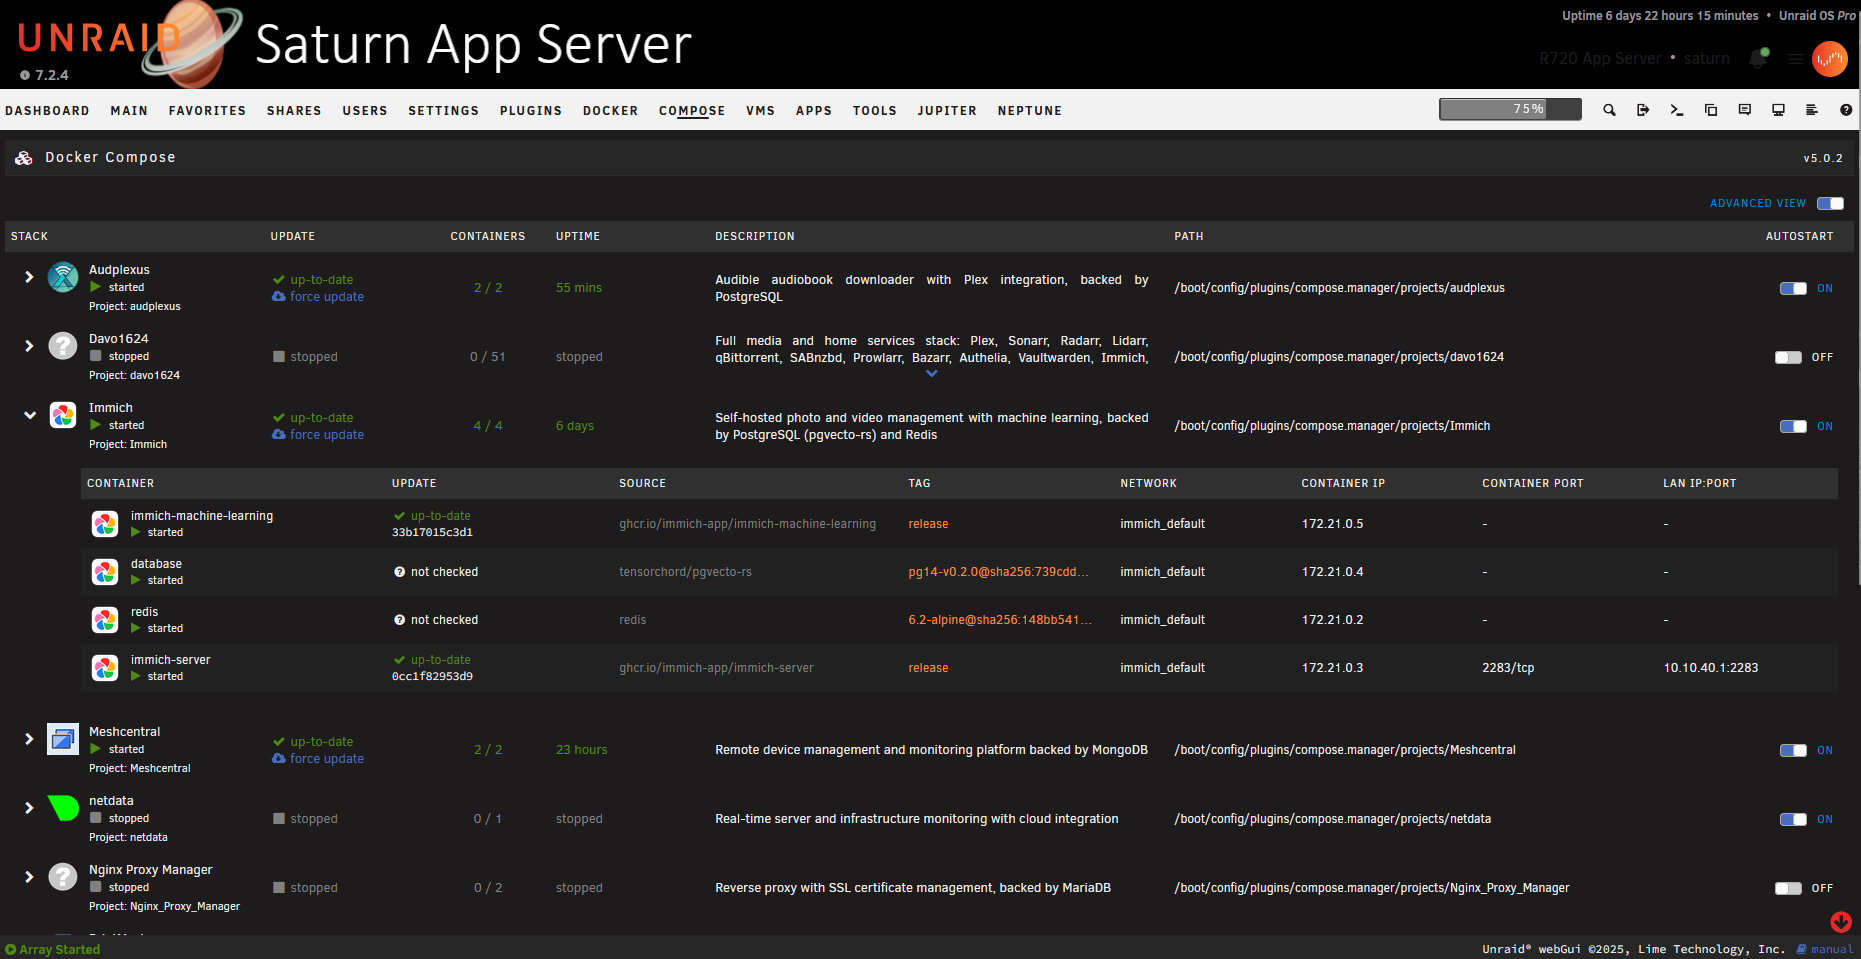Screen dimensions: 1861x959
Task: Click the 2283/tcp container port
Action: (x=1508, y=668)
